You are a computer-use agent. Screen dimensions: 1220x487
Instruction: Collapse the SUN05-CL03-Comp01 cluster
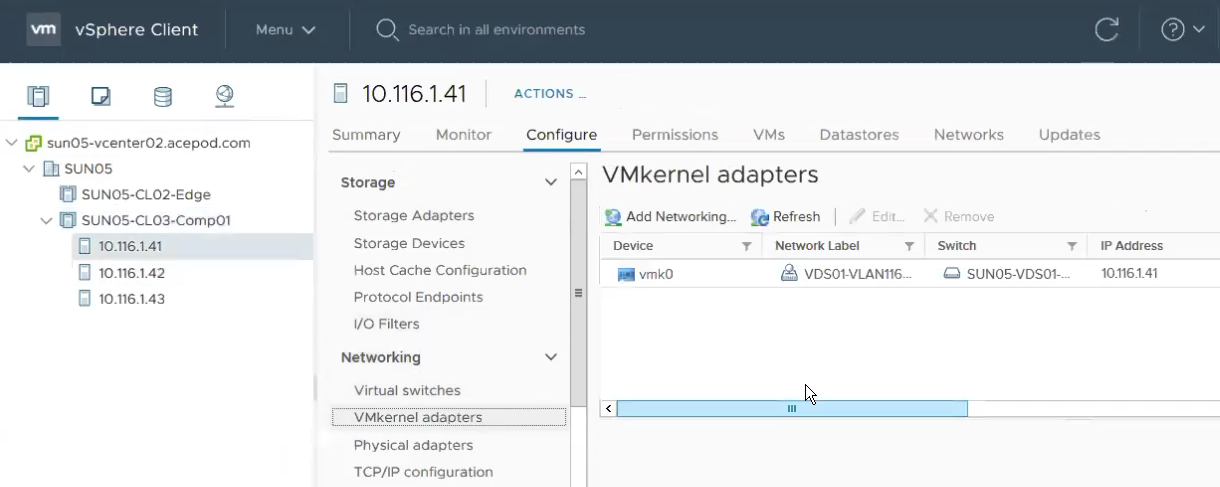(x=47, y=220)
